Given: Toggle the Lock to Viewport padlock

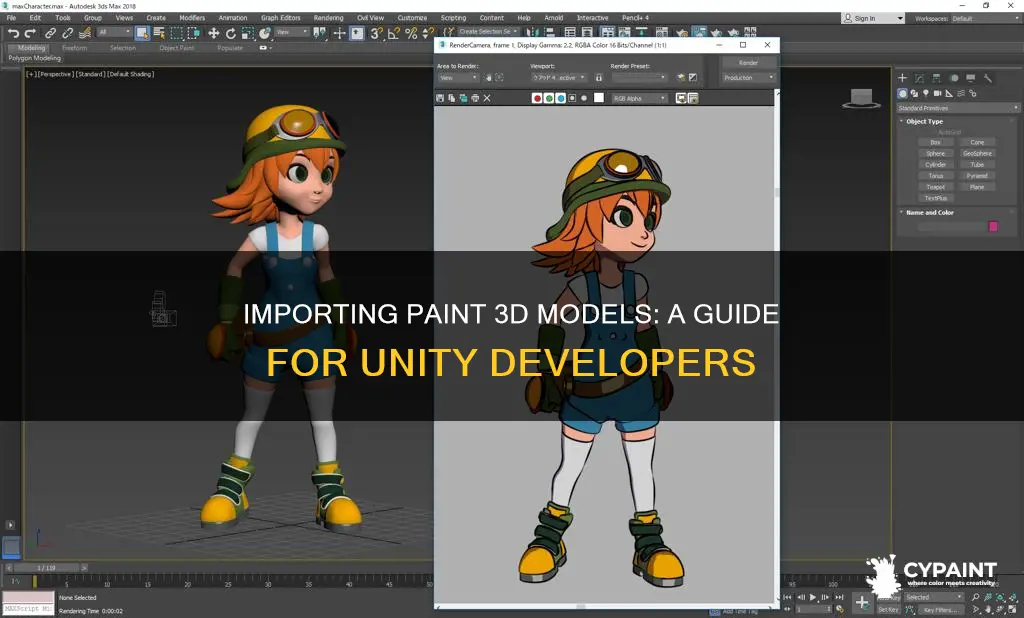Looking at the screenshot, I should (599, 78).
